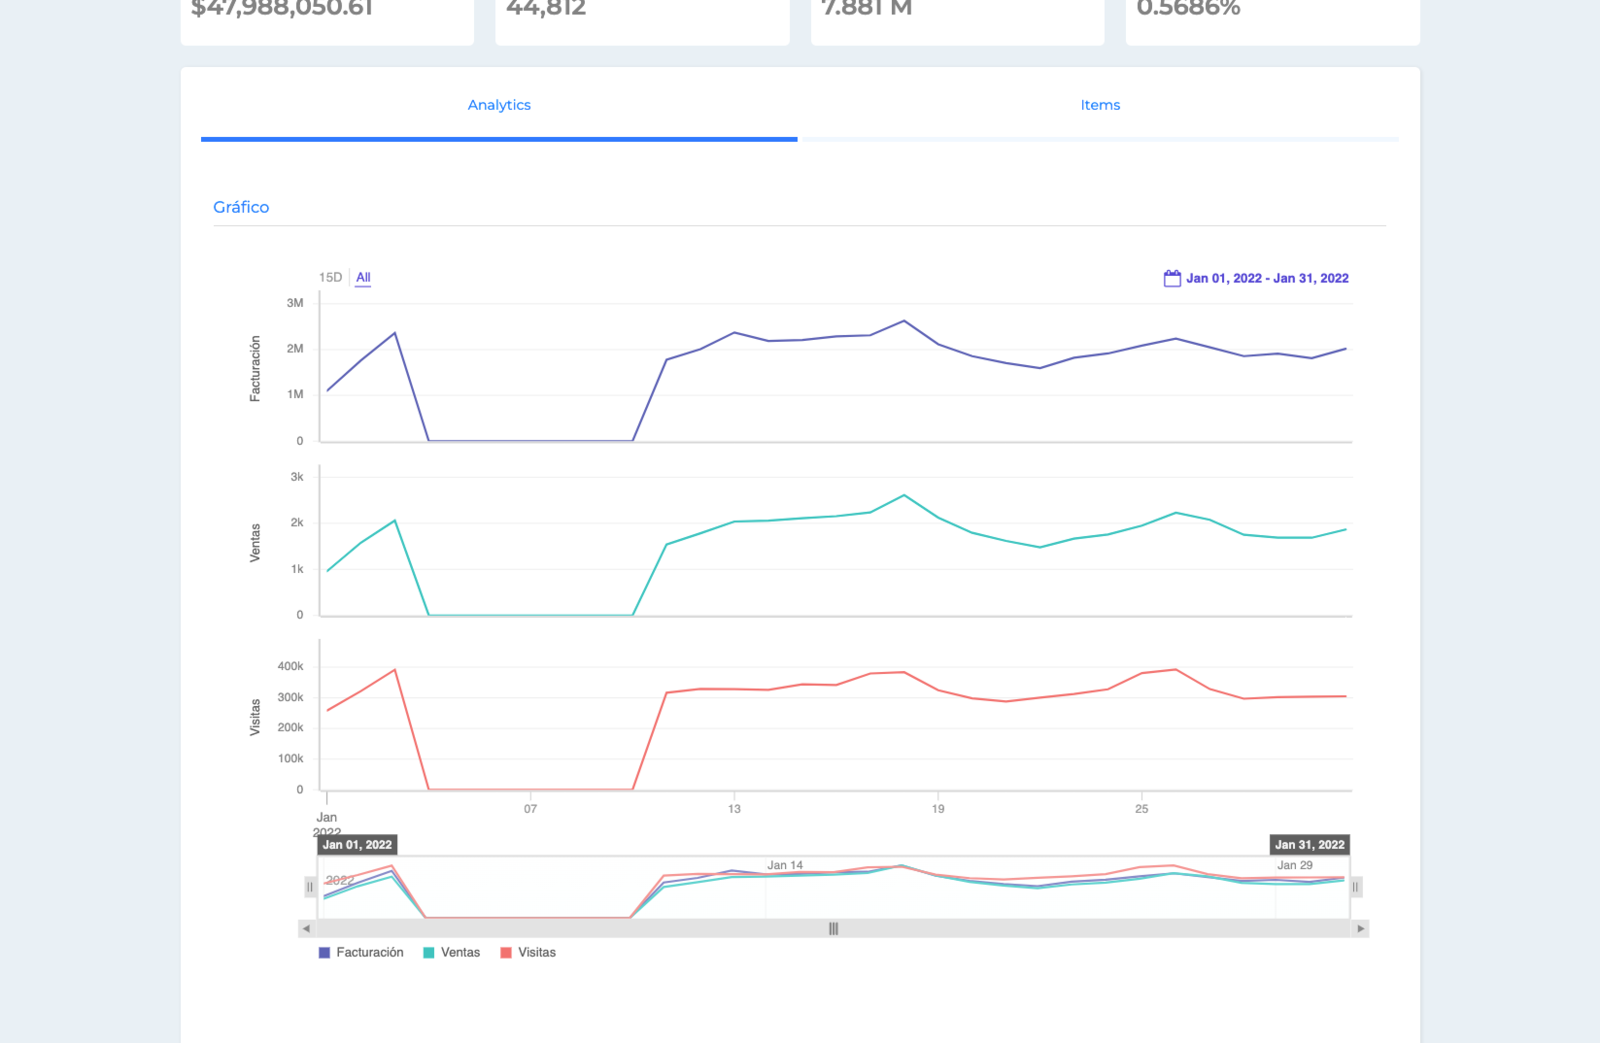The image size is (1600, 1043).
Task: Click the Jan 31, 2022 end label
Action: click(x=1310, y=845)
